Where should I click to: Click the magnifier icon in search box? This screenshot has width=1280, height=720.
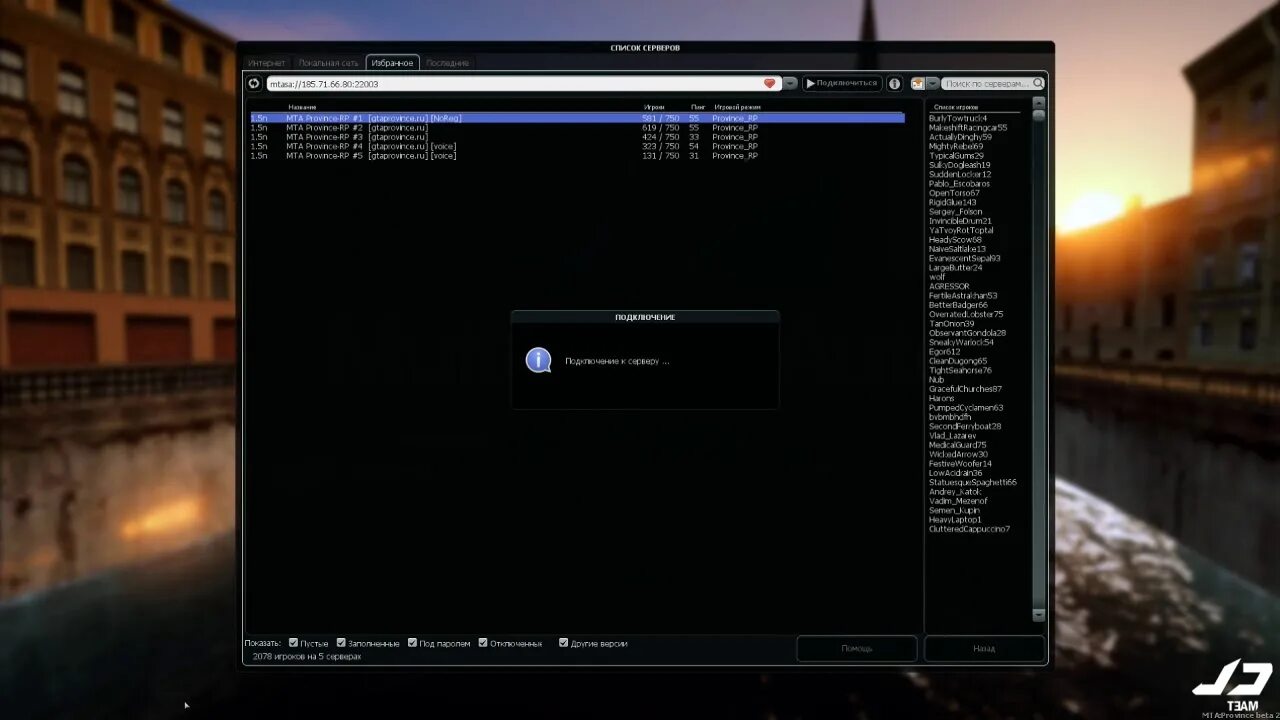(x=1038, y=84)
